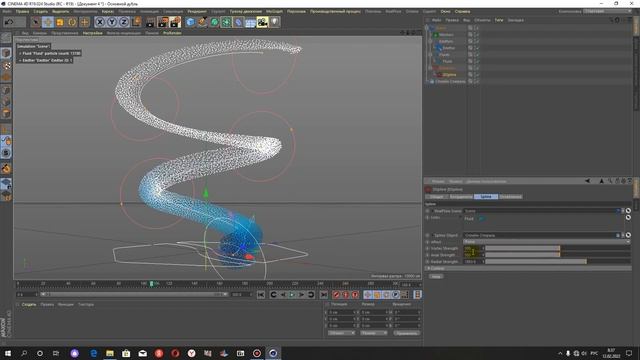Toggle the Z axis lock

click(x=124, y=22)
